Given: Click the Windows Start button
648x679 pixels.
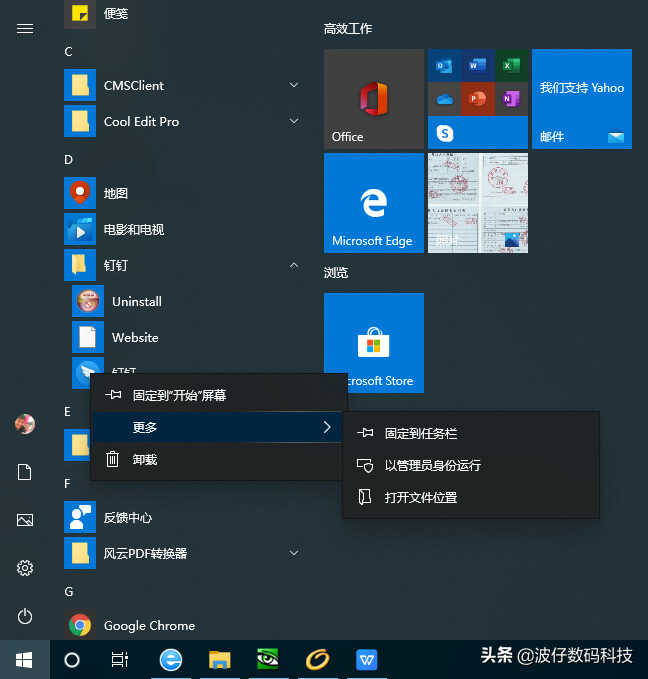Looking at the screenshot, I should (24, 660).
